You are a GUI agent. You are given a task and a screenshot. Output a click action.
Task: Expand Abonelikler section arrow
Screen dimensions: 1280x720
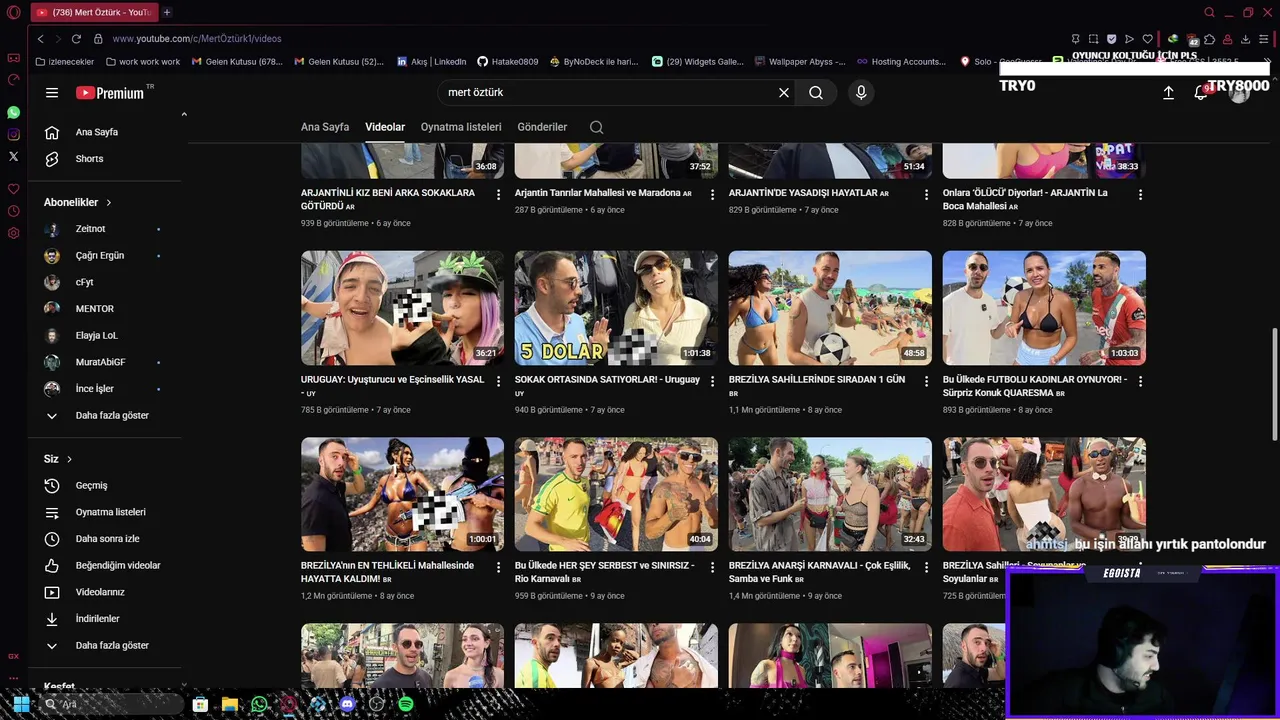[x=109, y=202]
